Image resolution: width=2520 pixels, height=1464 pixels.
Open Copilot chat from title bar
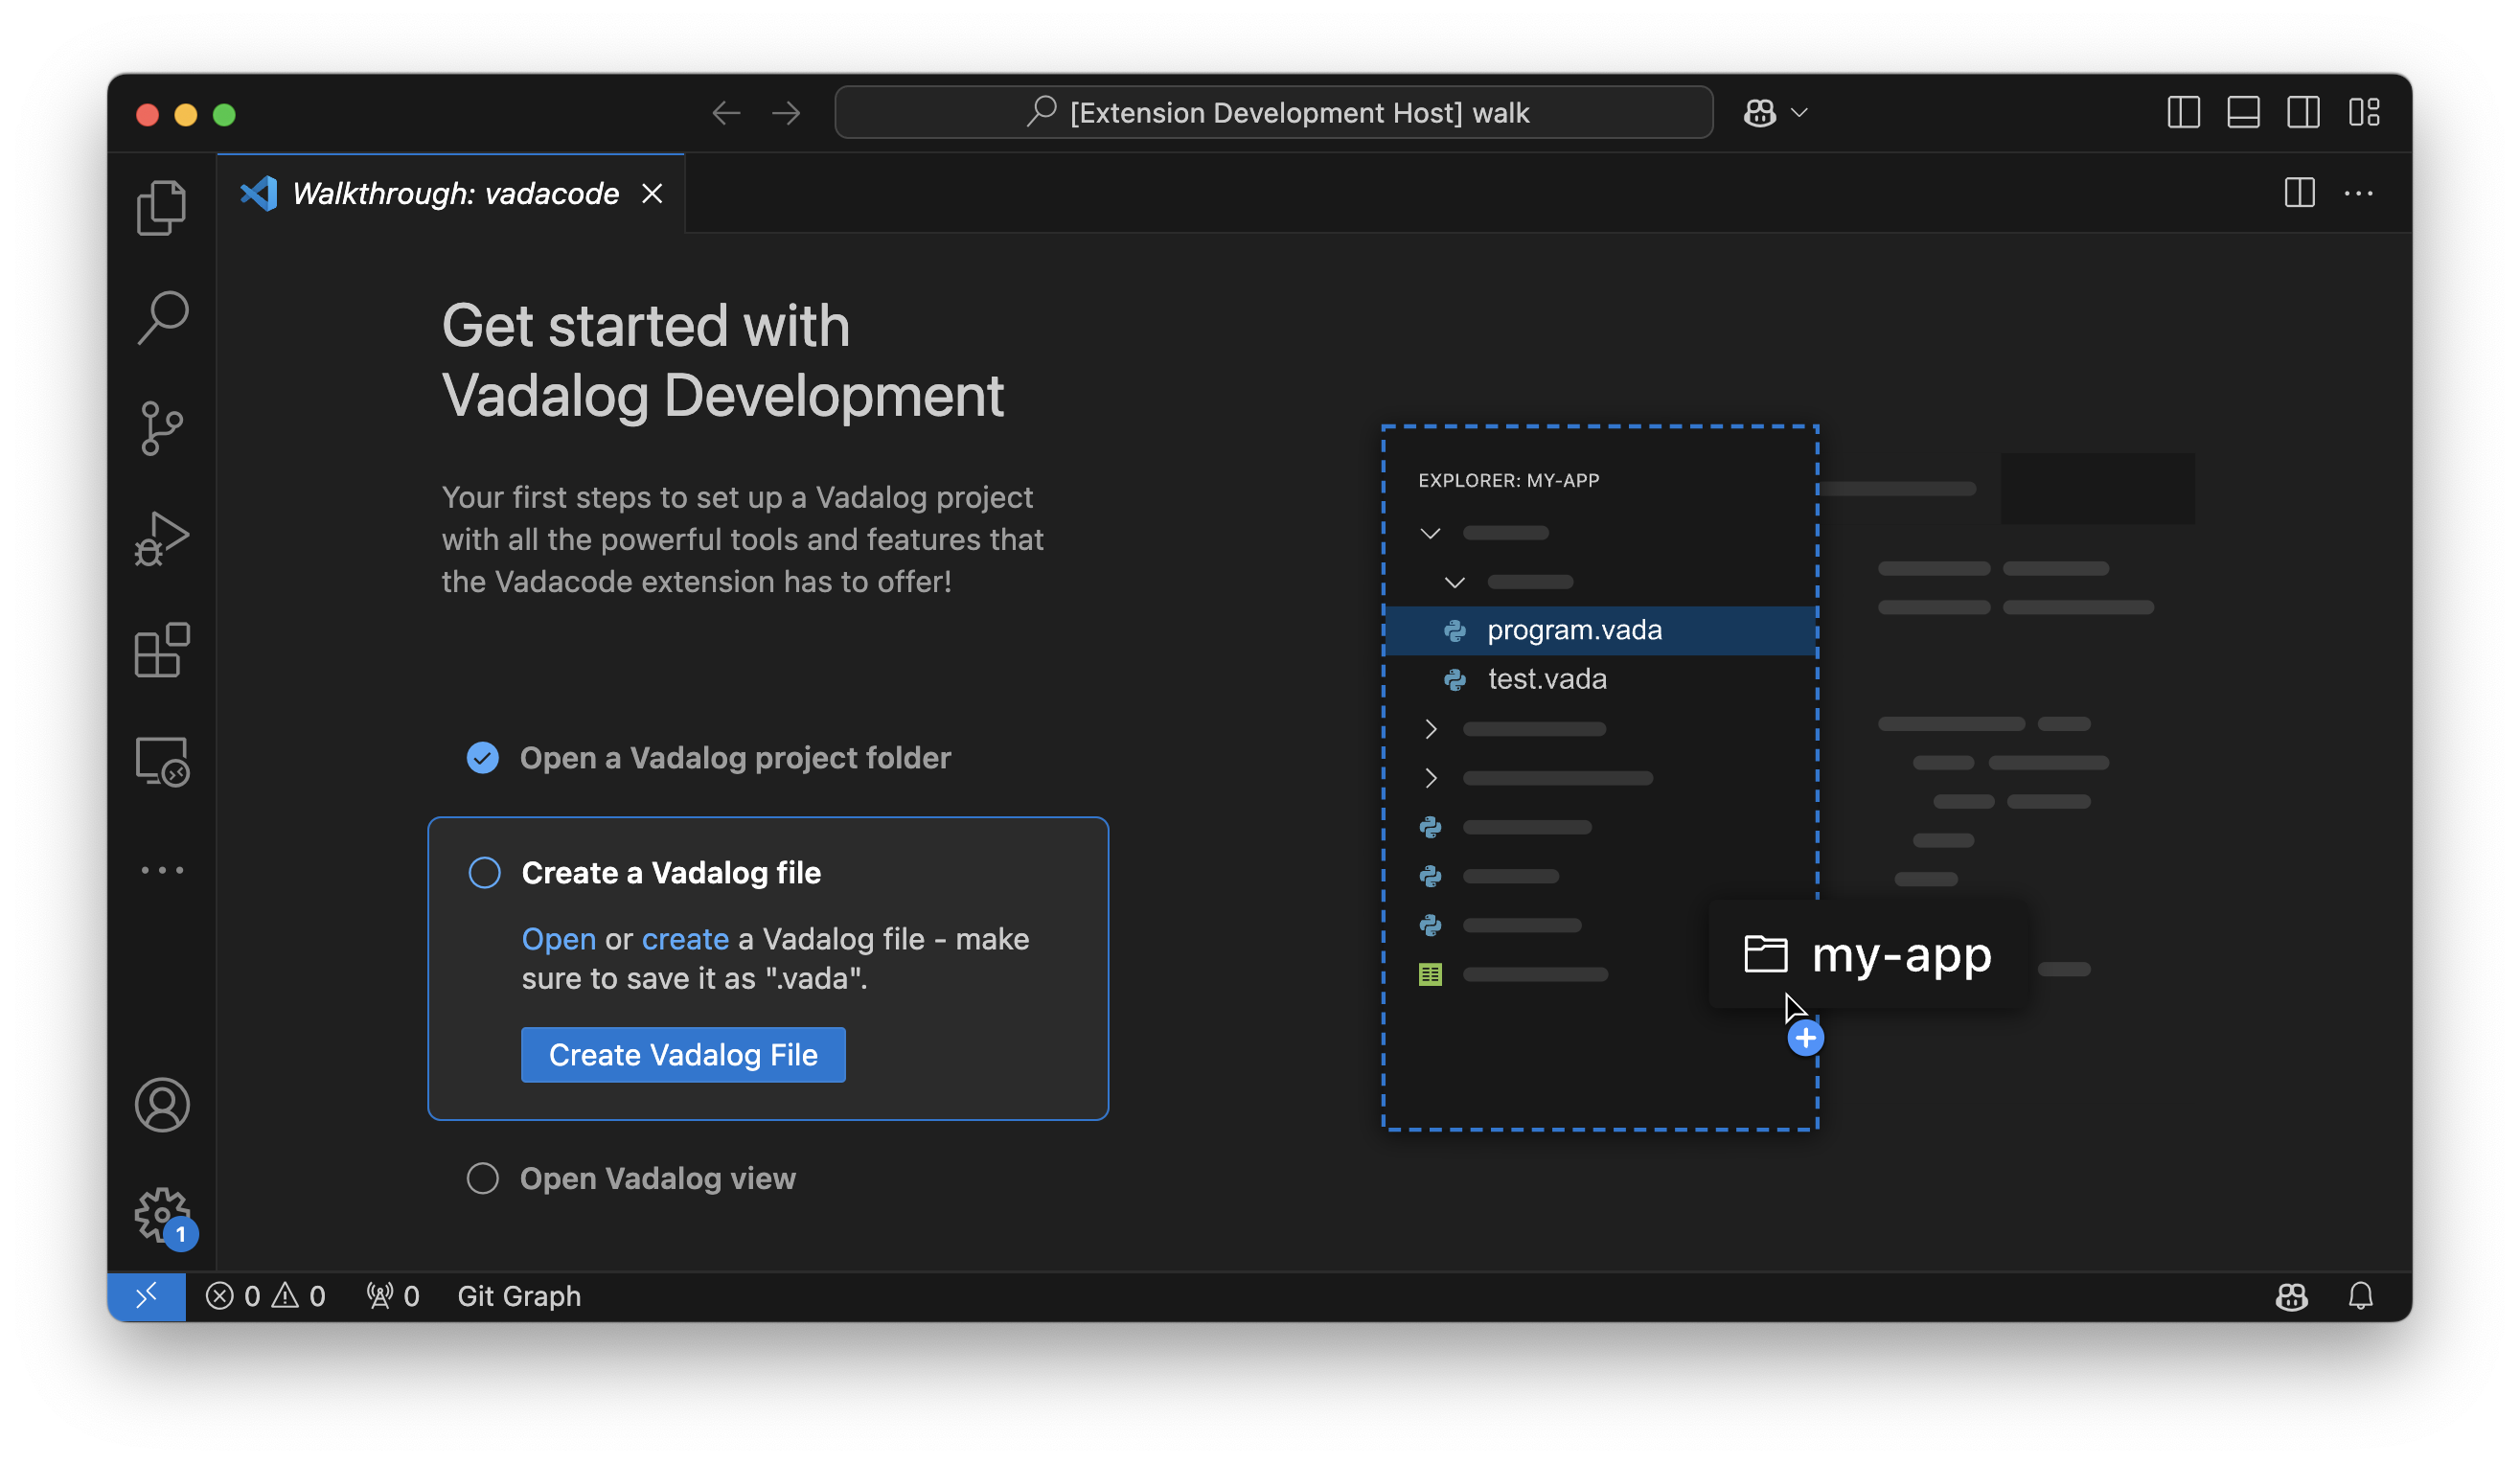pos(1760,113)
